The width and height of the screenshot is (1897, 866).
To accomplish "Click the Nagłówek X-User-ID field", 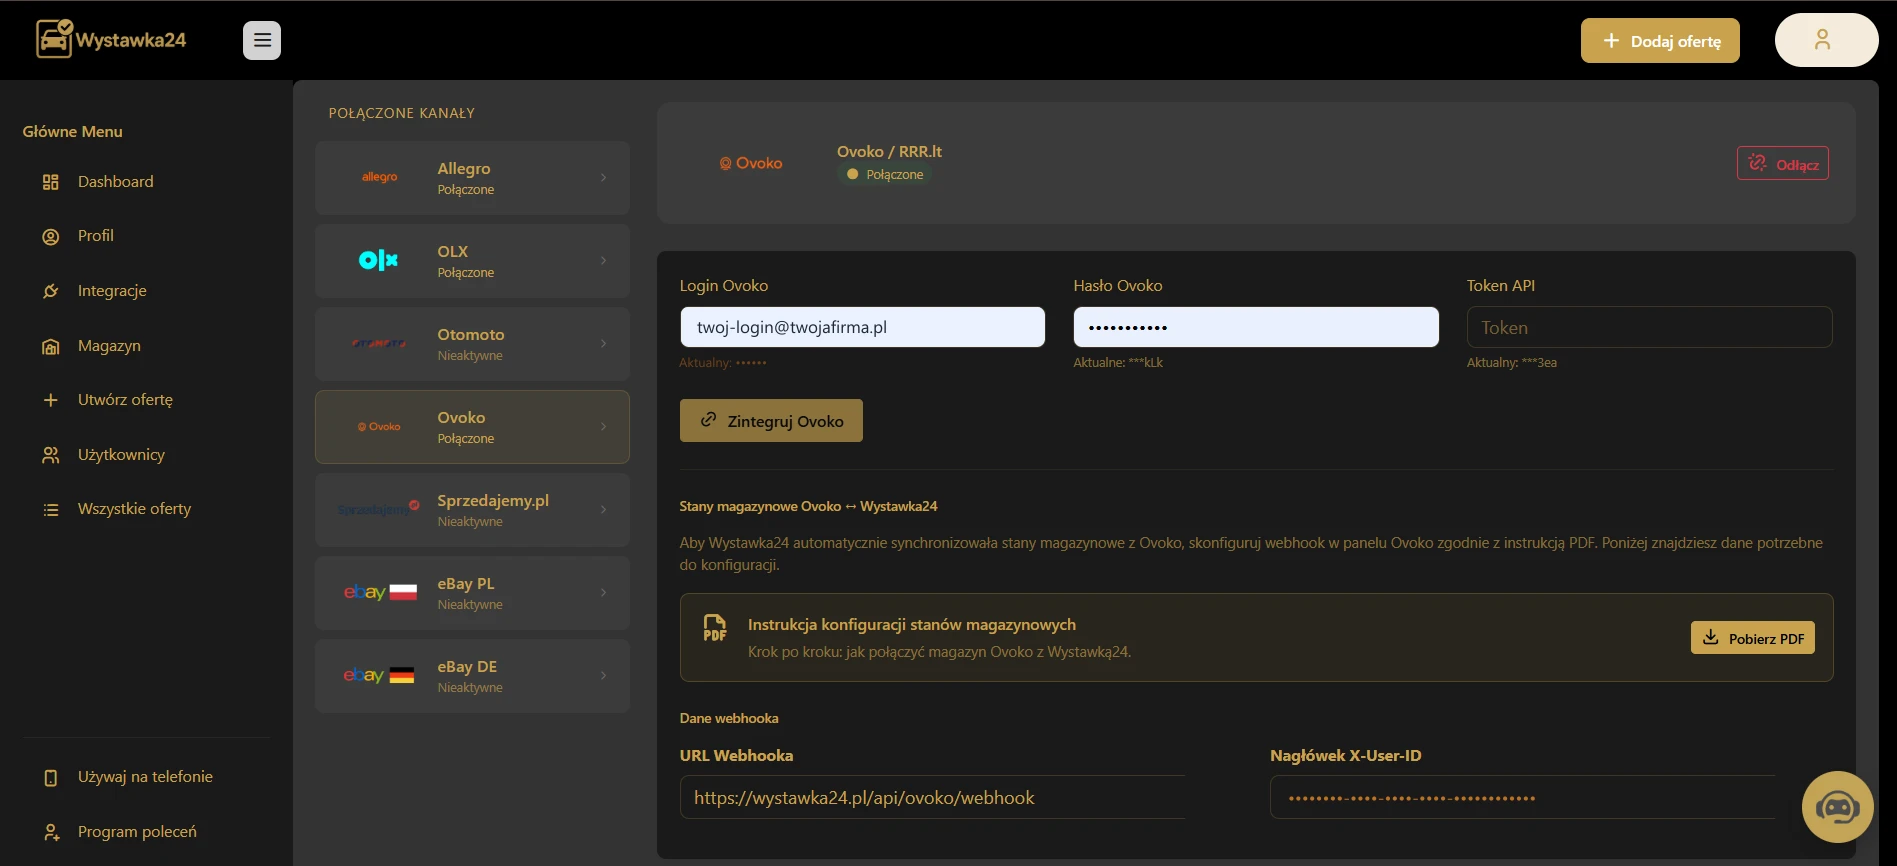I will (1522, 798).
